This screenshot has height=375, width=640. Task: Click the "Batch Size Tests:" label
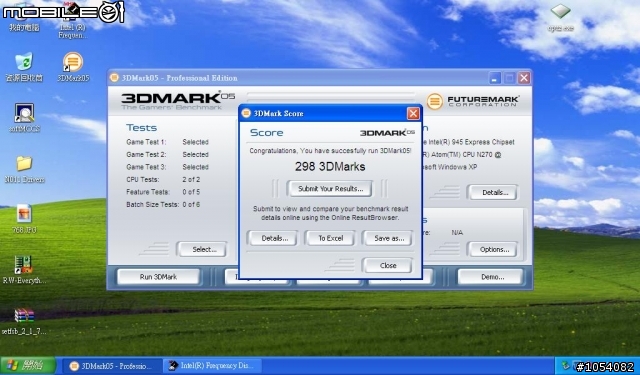[152, 204]
